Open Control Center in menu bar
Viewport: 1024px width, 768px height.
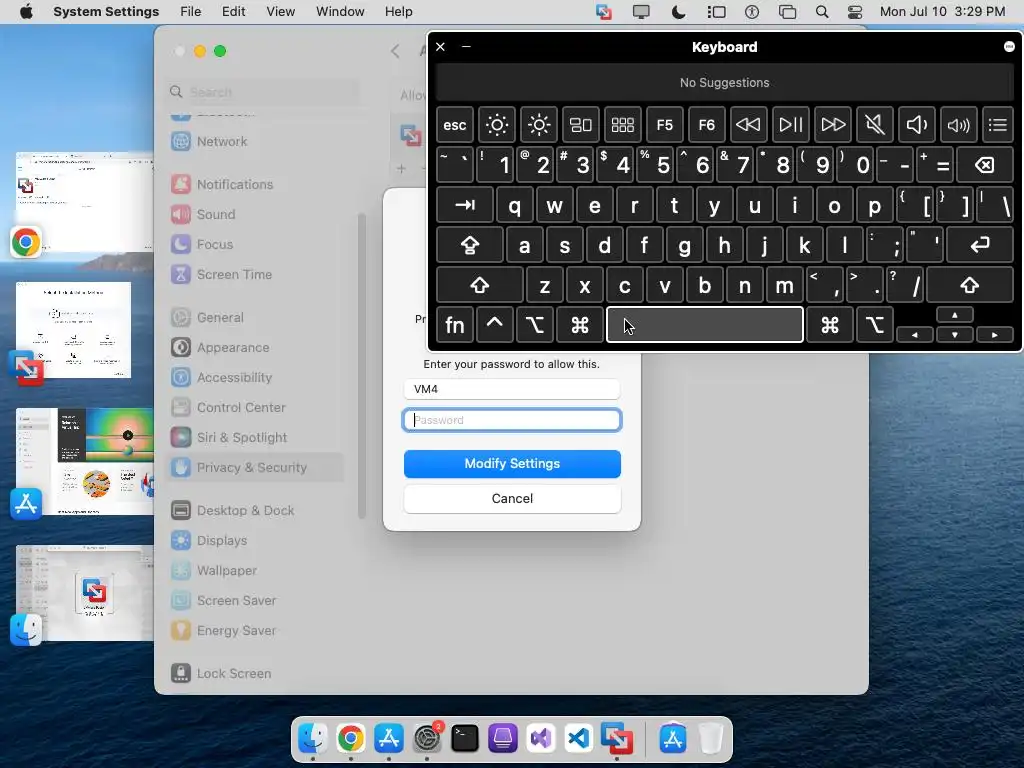point(855,12)
